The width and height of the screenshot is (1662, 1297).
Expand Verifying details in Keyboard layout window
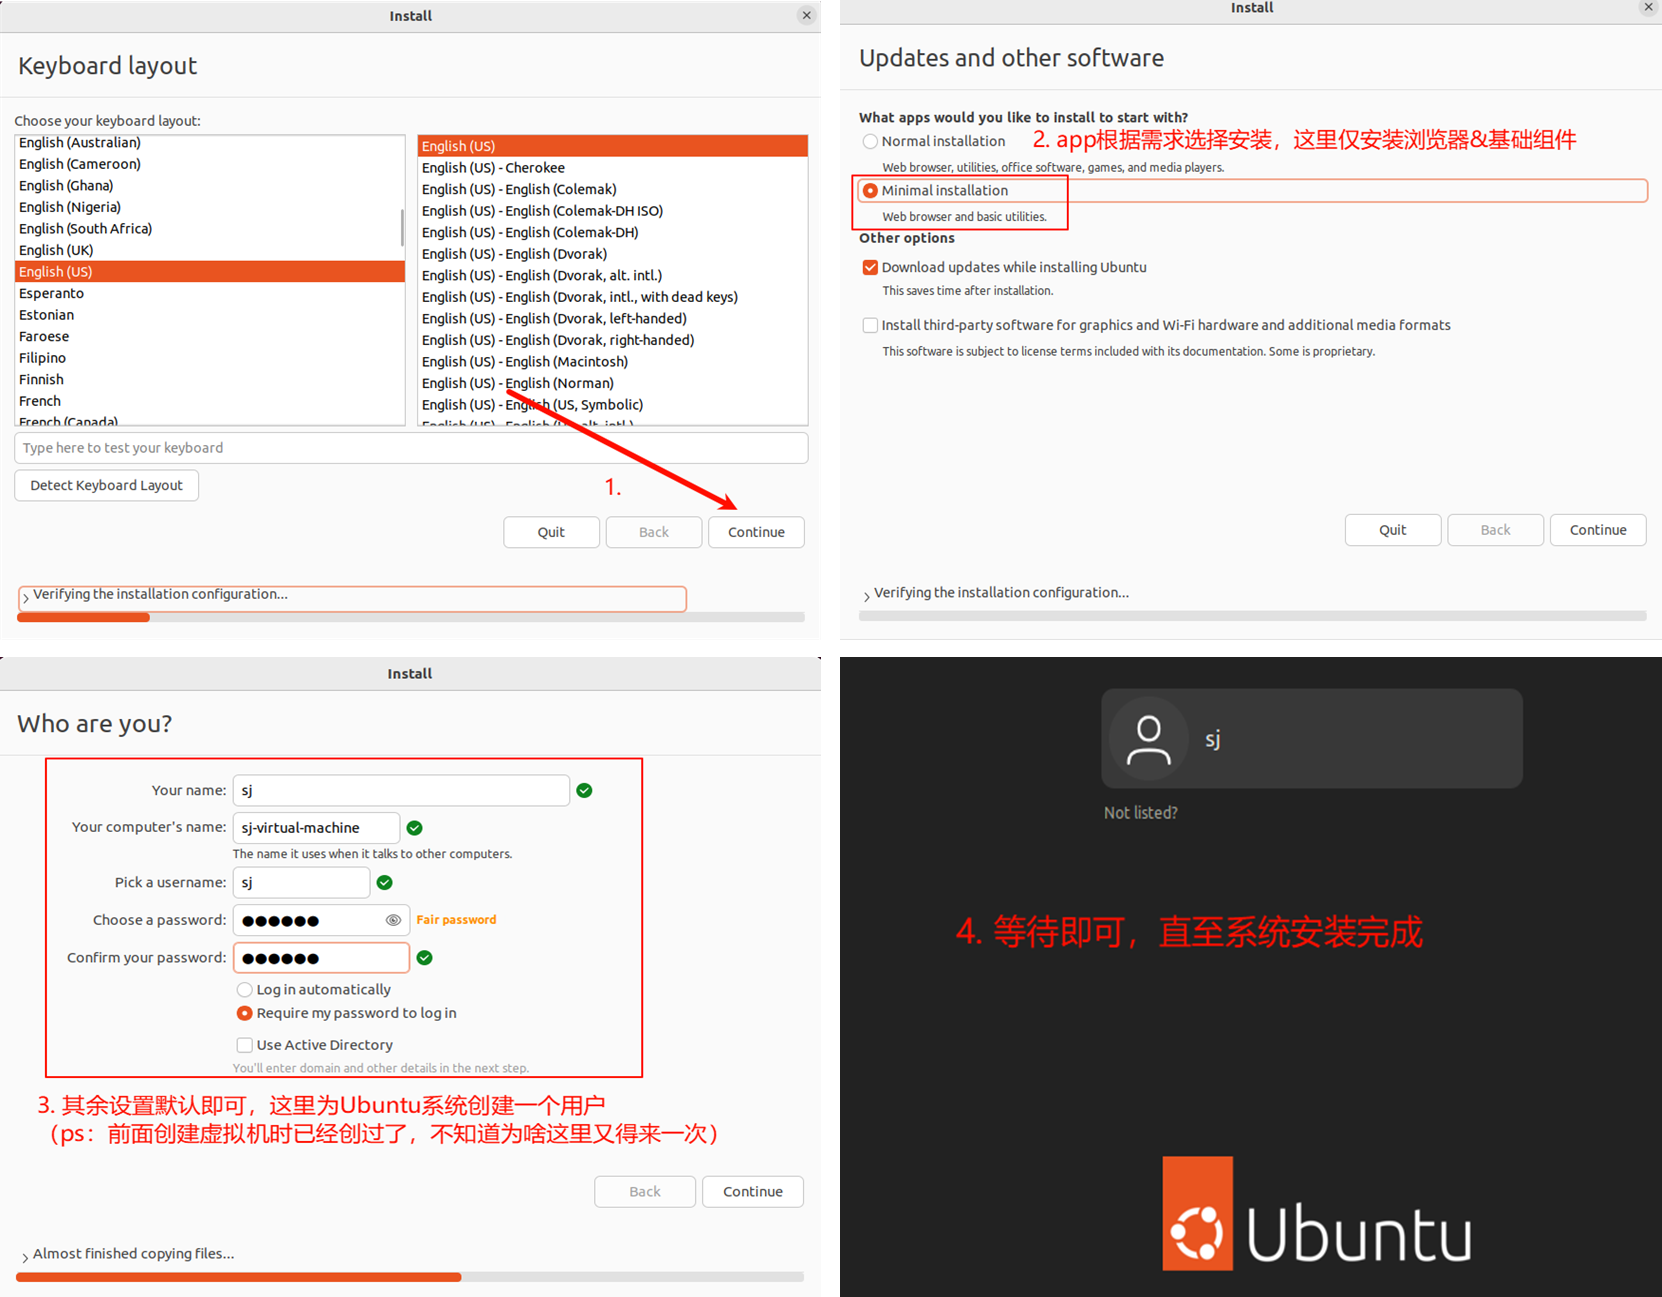pyautogui.click(x=26, y=597)
